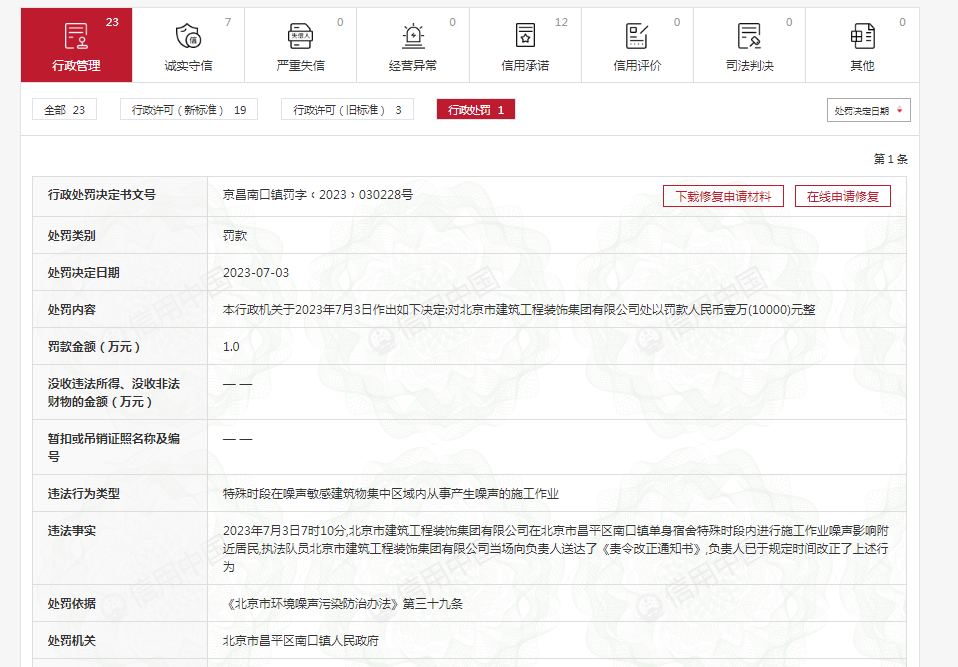Select the 全部 23 filter
Viewport: 958px width, 667px height.
pyautogui.click(x=64, y=109)
